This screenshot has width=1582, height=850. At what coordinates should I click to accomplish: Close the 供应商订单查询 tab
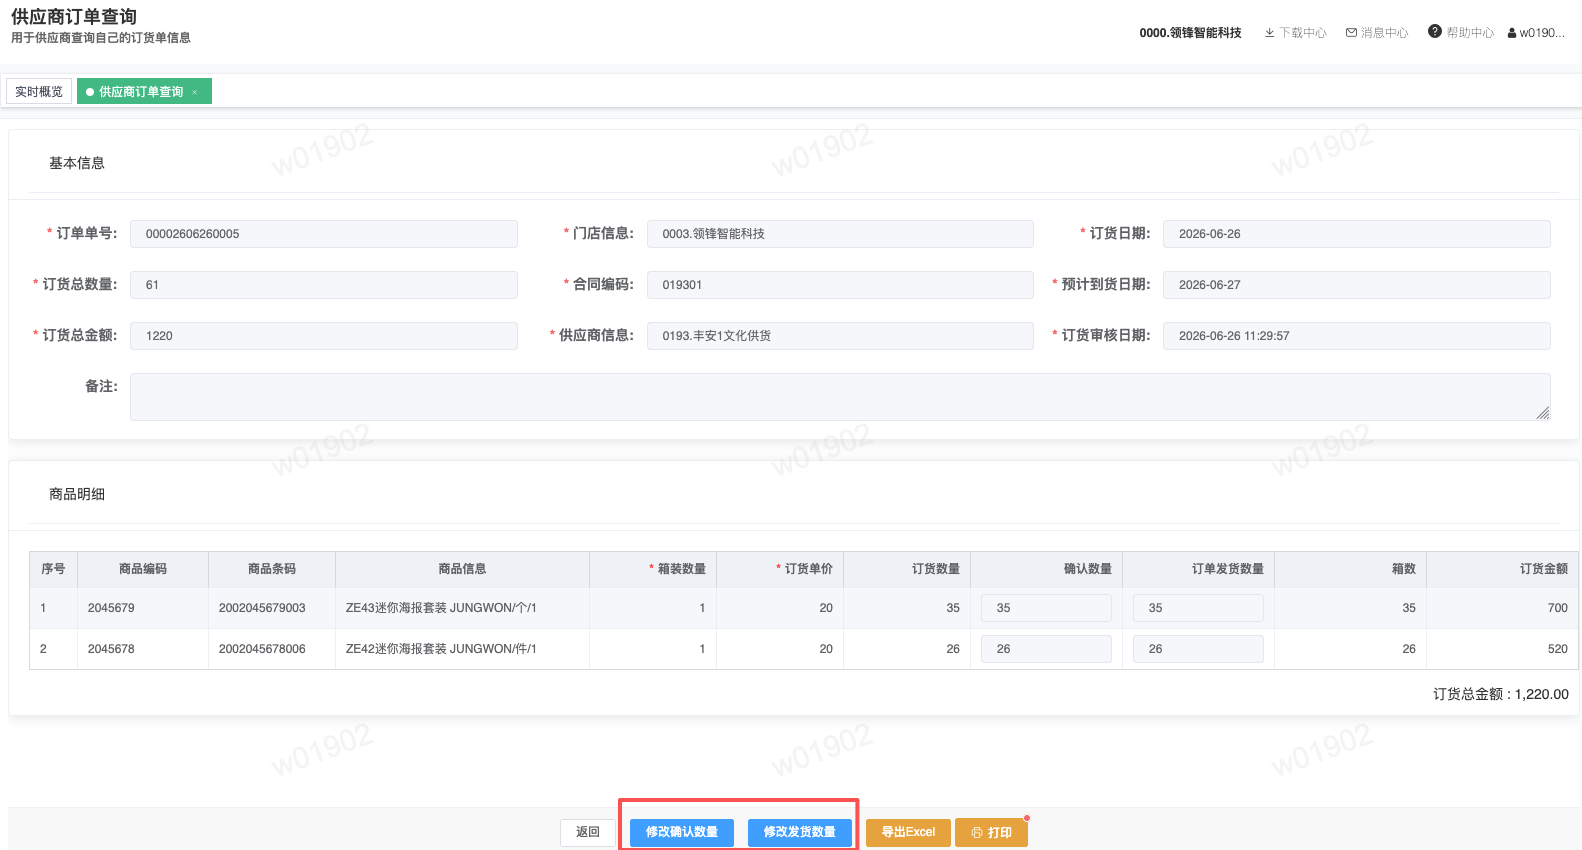click(x=195, y=92)
